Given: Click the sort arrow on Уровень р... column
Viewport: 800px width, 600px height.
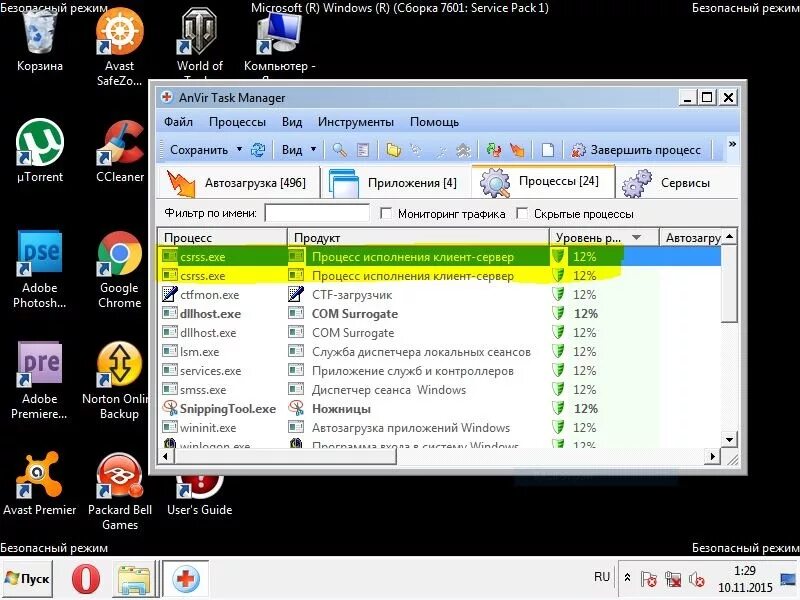Looking at the screenshot, I should [x=636, y=237].
